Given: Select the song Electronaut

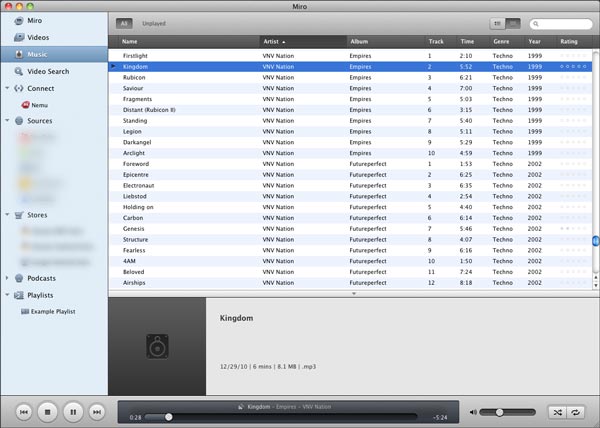Looking at the screenshot, I should click(350, 186).
